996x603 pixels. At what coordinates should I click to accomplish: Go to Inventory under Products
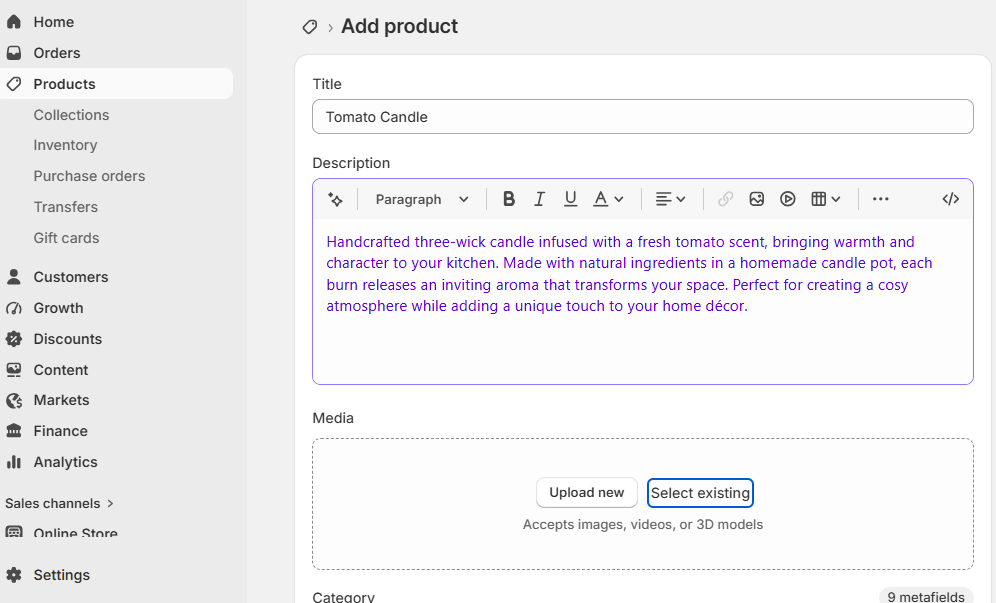coord(65,146)
